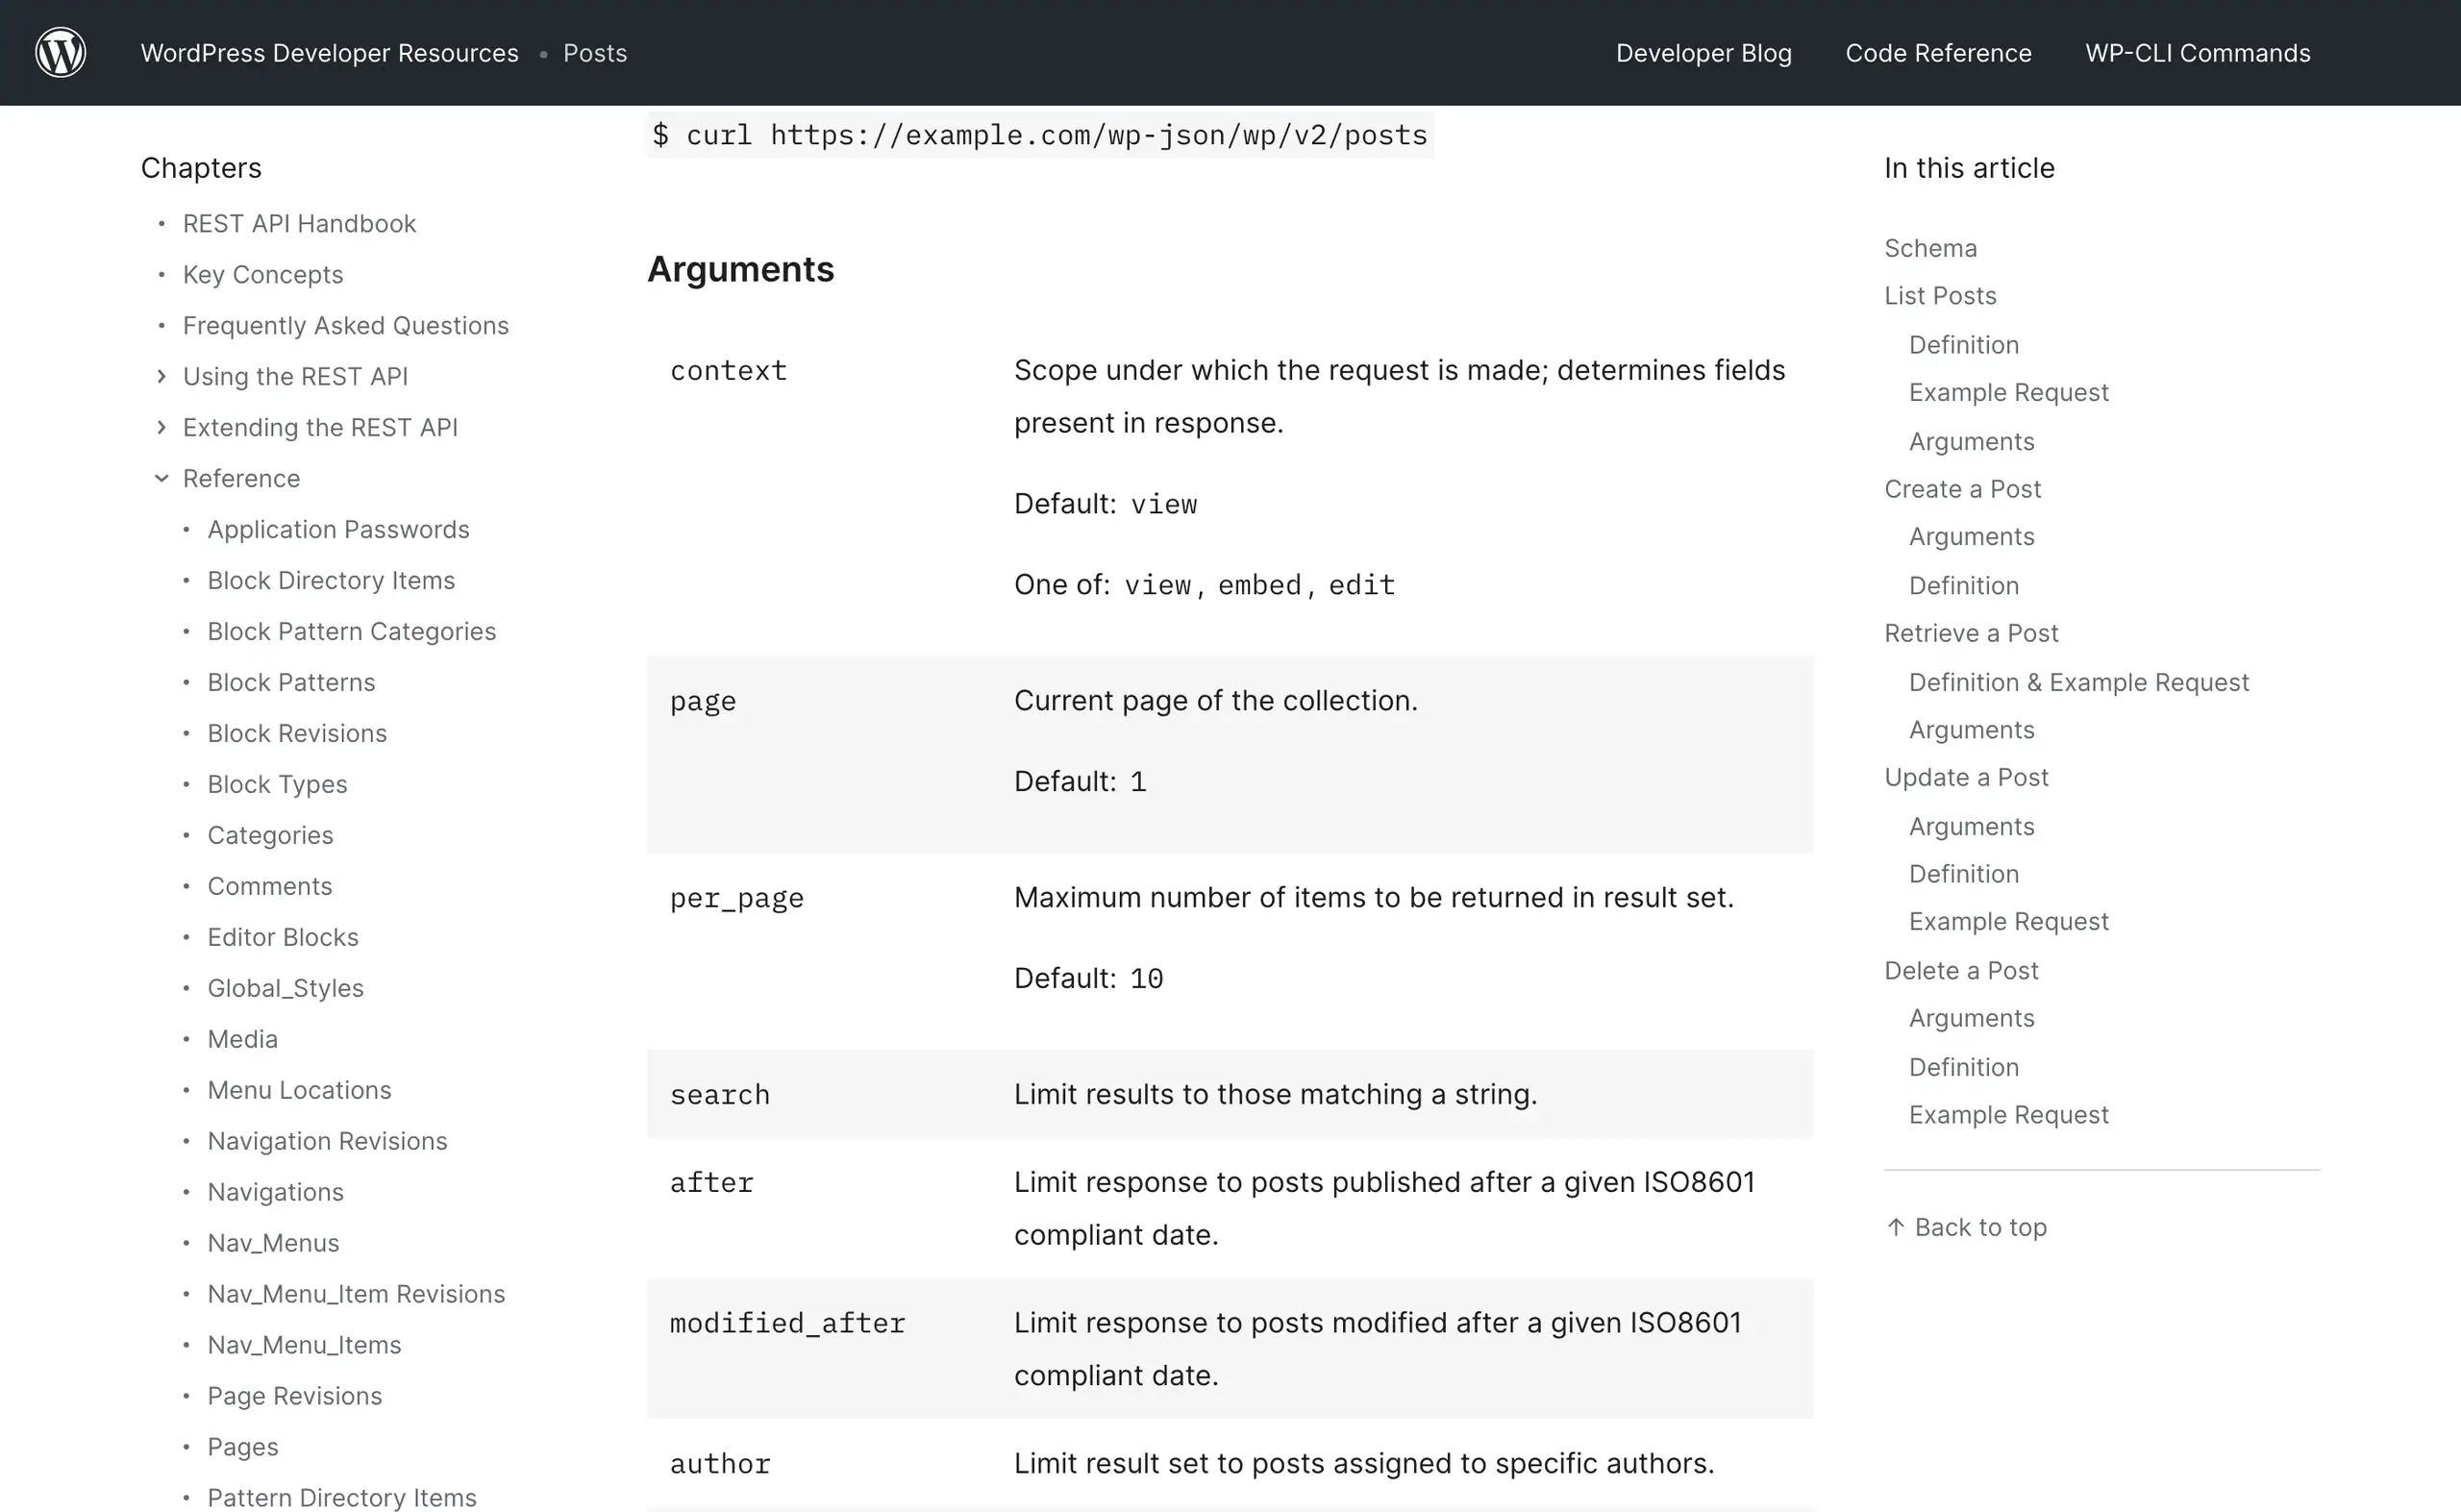Open Using the REST API chapter link
The image size is (2461, 1512).
click(295, 376)
